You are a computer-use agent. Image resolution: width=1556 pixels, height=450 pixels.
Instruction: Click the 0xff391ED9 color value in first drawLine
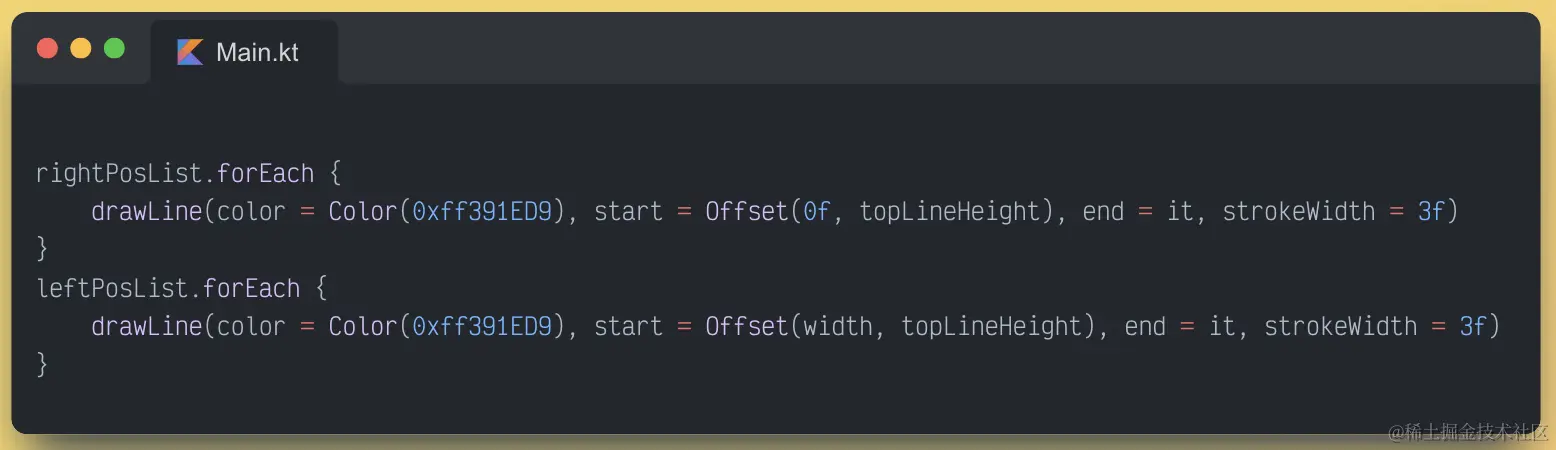tap(482, 212)
